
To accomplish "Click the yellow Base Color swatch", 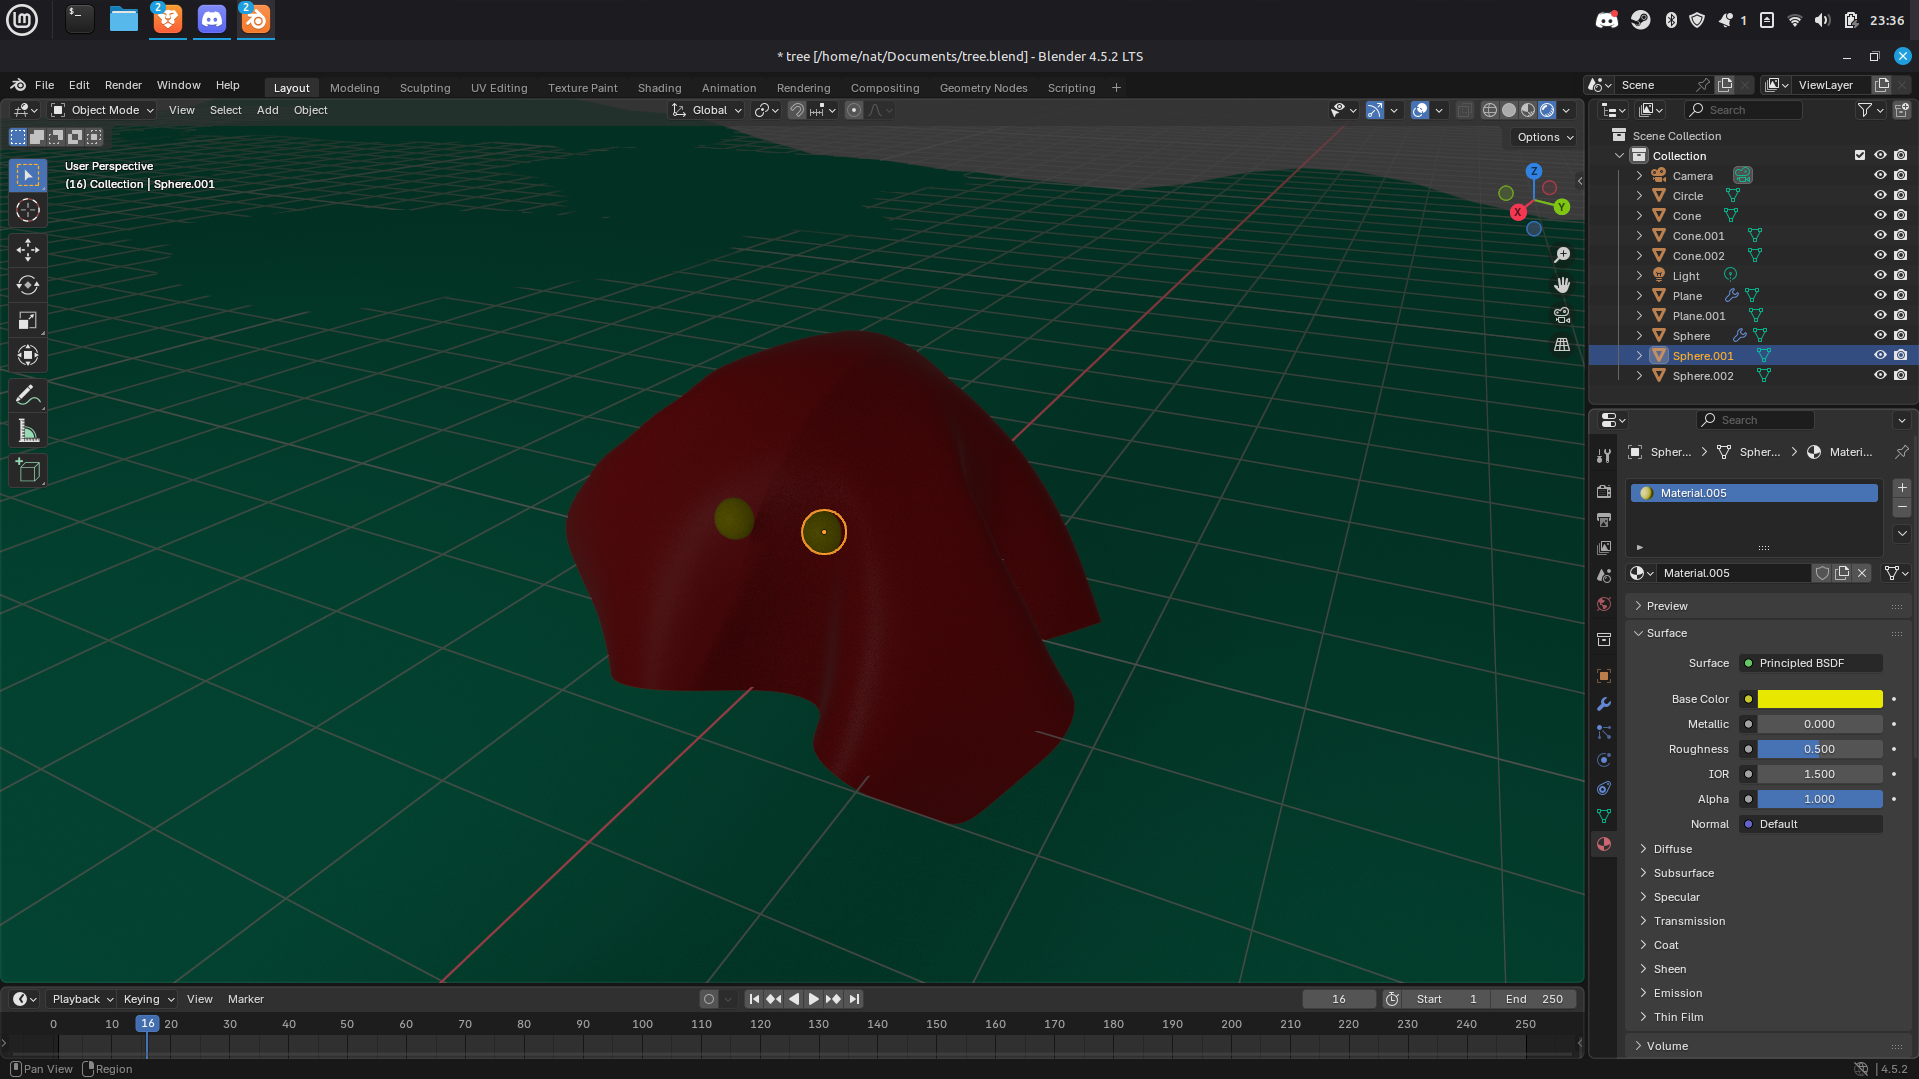I will [x=1819, y=699].
